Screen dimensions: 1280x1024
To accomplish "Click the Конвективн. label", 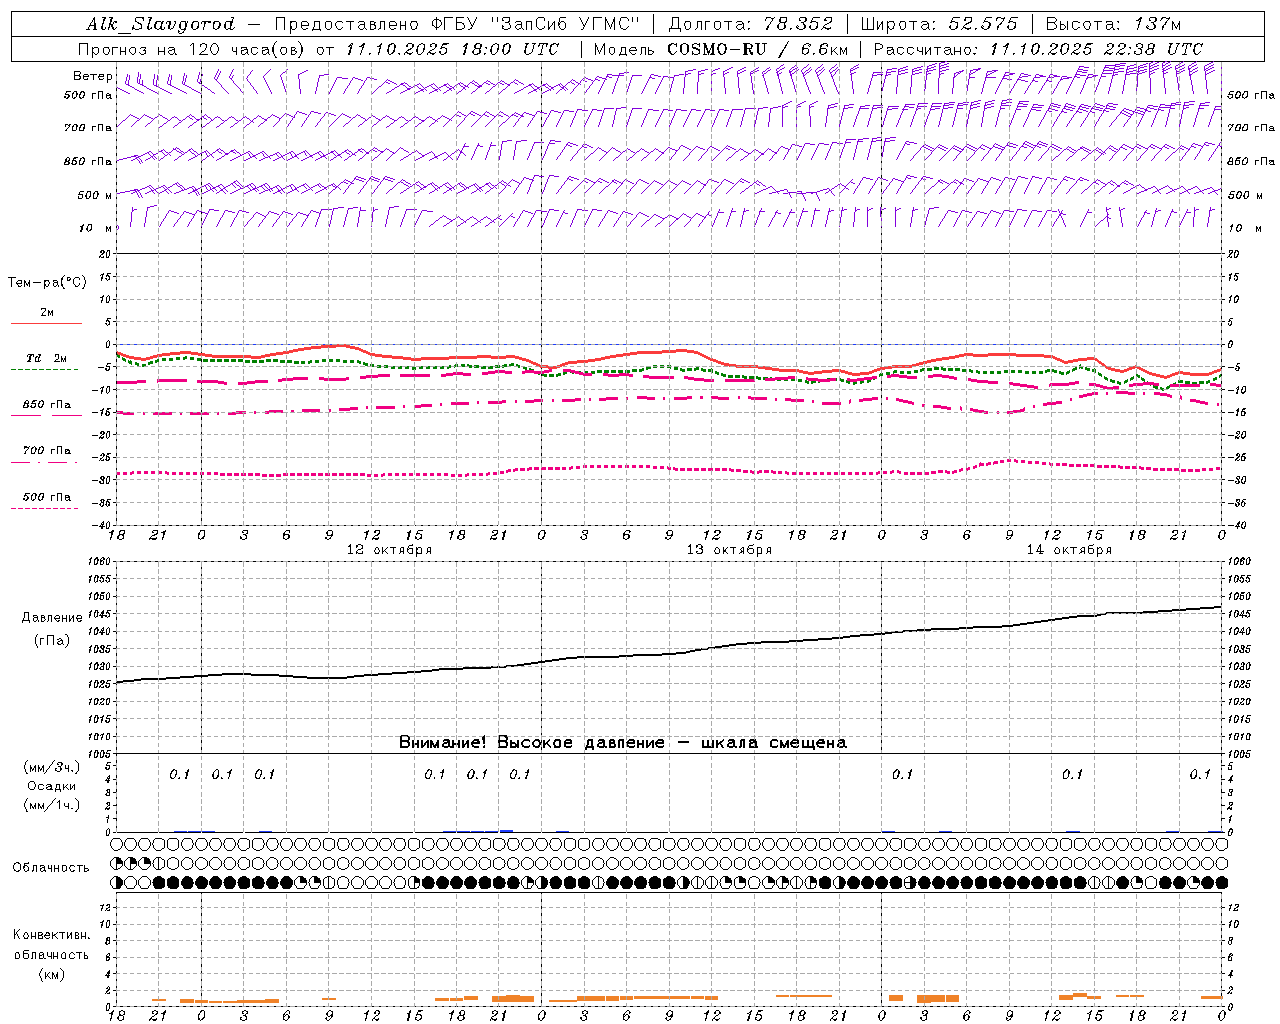I will (52, 935).
